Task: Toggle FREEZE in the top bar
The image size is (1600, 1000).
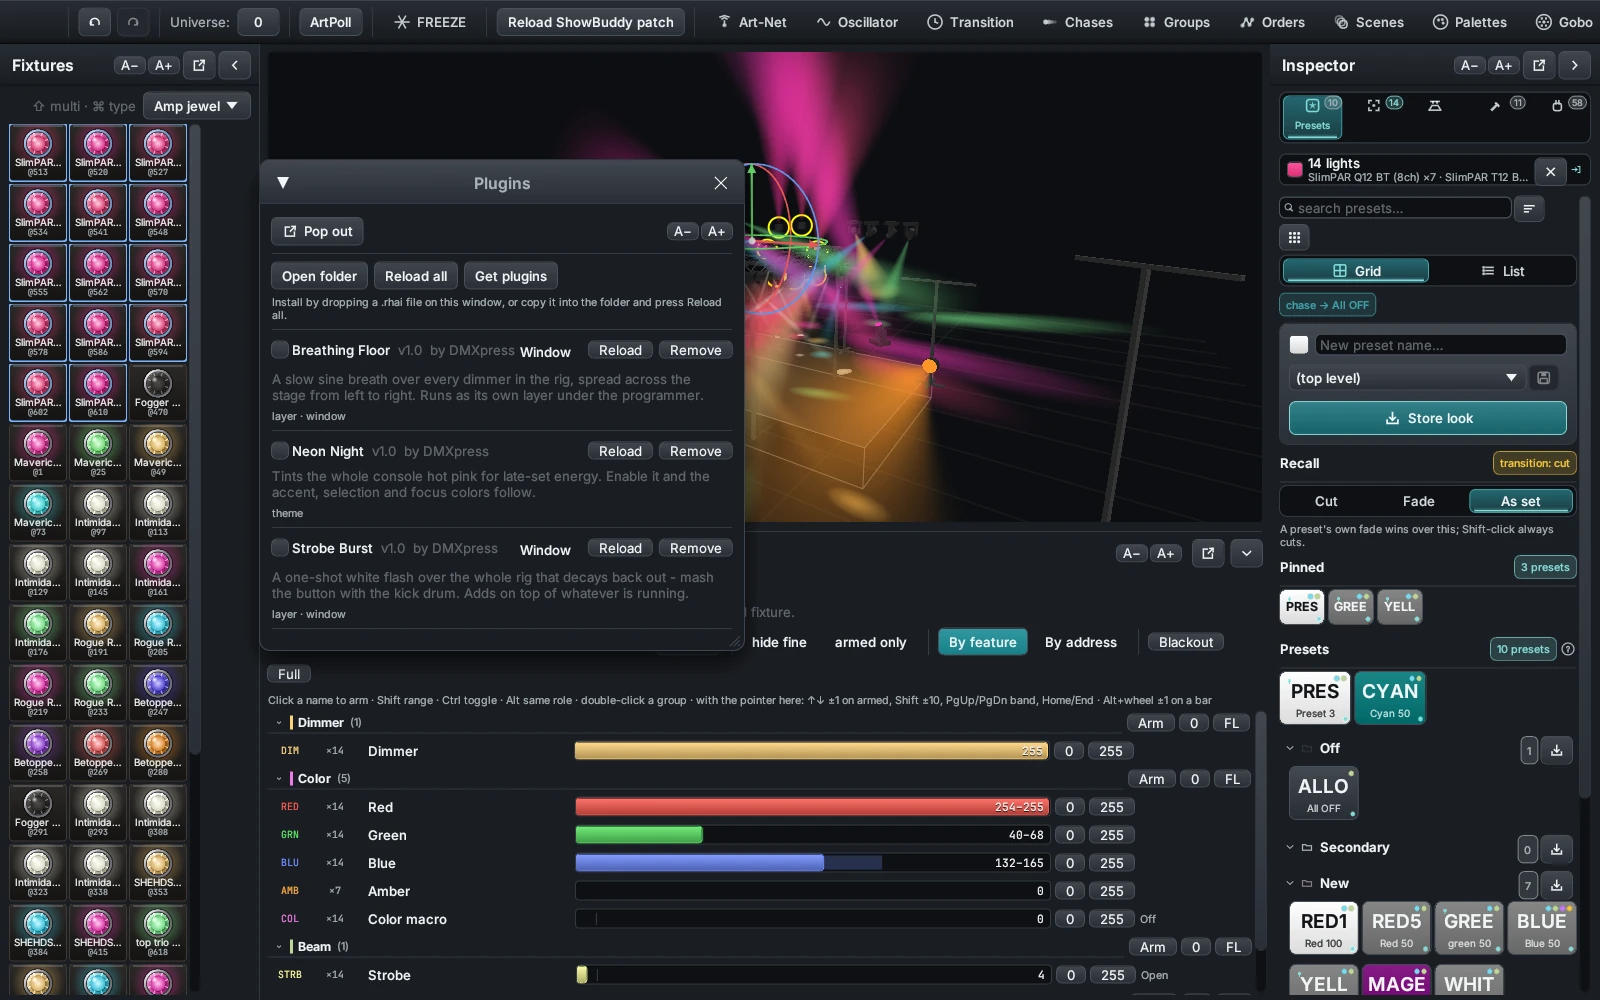Action: click(430, 22)
